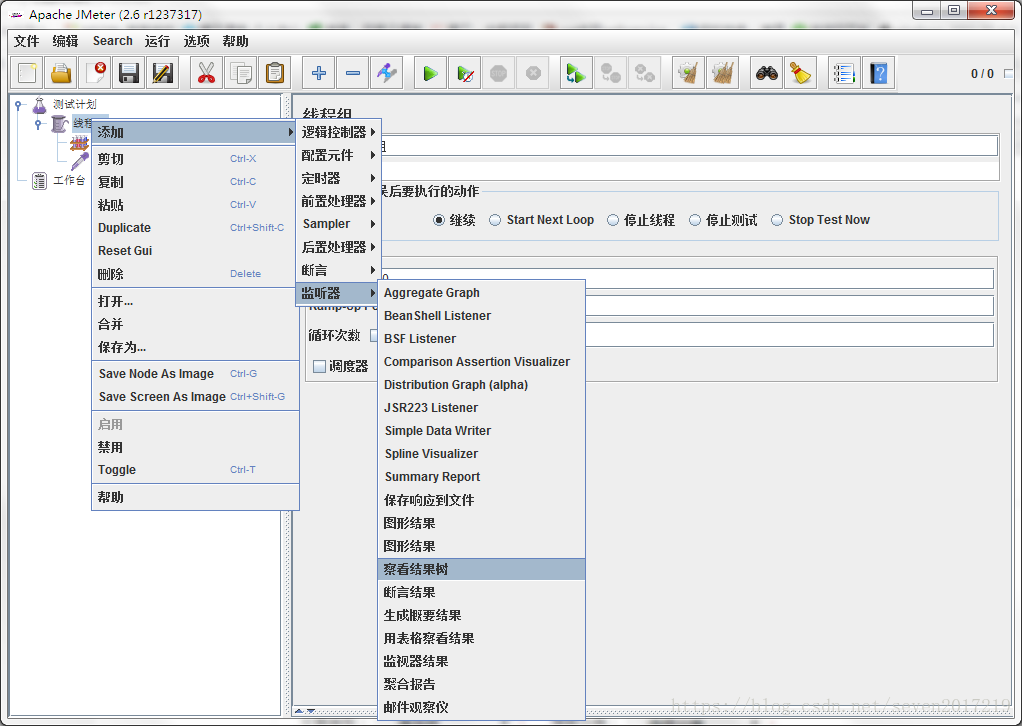Select the Start Next Loop radio button
1022x726 pixels.
[495, 220]
